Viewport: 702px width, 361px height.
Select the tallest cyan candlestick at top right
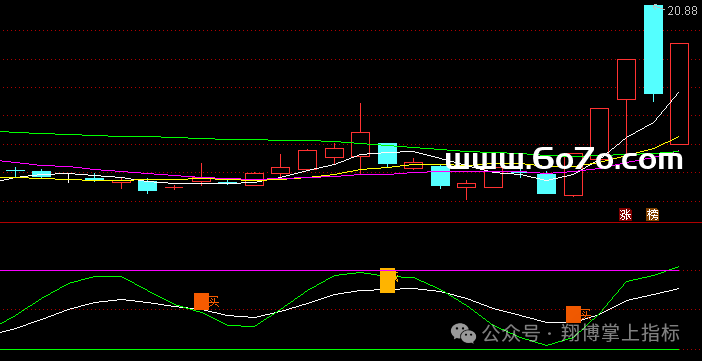pos(653,49)
